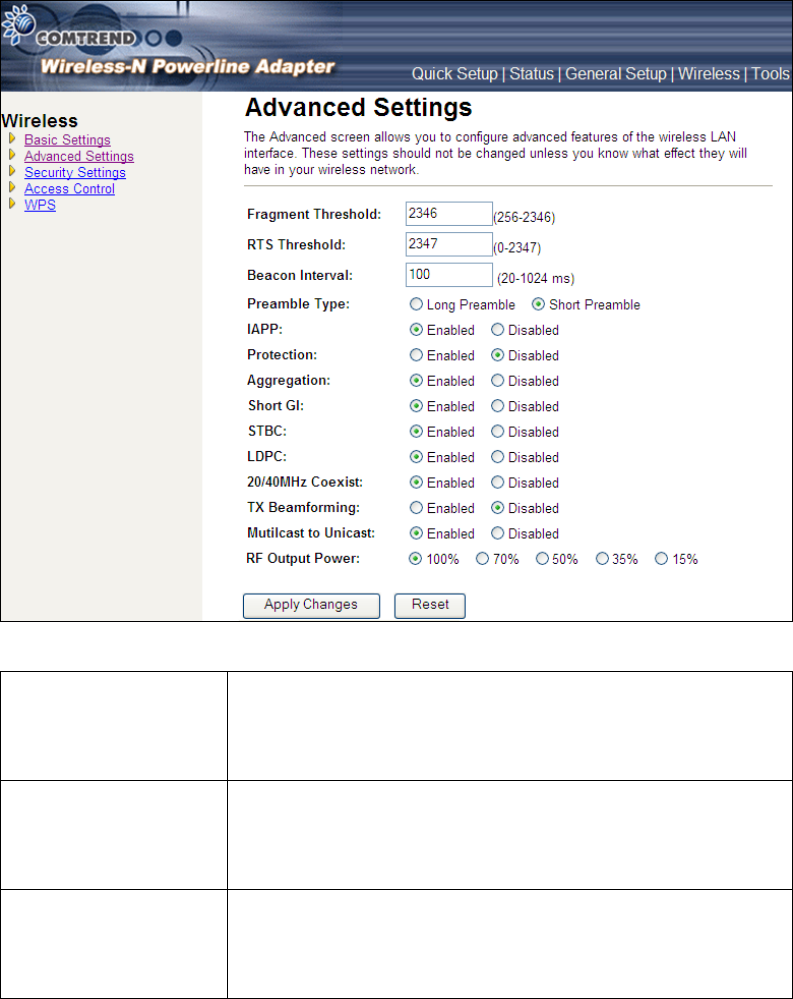
Task: Click arrow icon beside Access Control
Action: pyautogui.click(x=12, y=187)
